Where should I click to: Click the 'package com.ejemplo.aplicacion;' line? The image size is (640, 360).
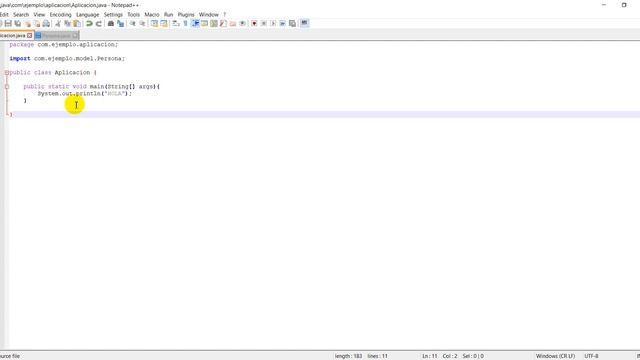pyautogui.click(x=64, y=44)
